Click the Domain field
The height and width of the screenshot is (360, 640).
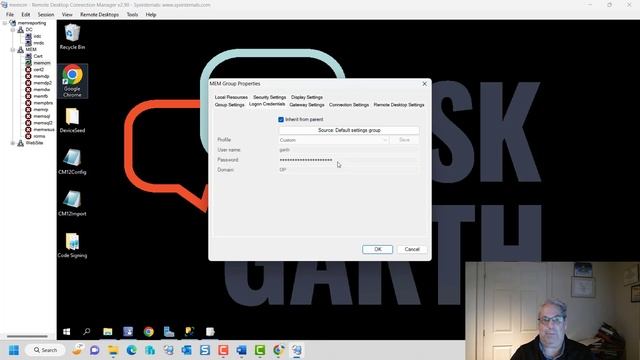(348, 170)
